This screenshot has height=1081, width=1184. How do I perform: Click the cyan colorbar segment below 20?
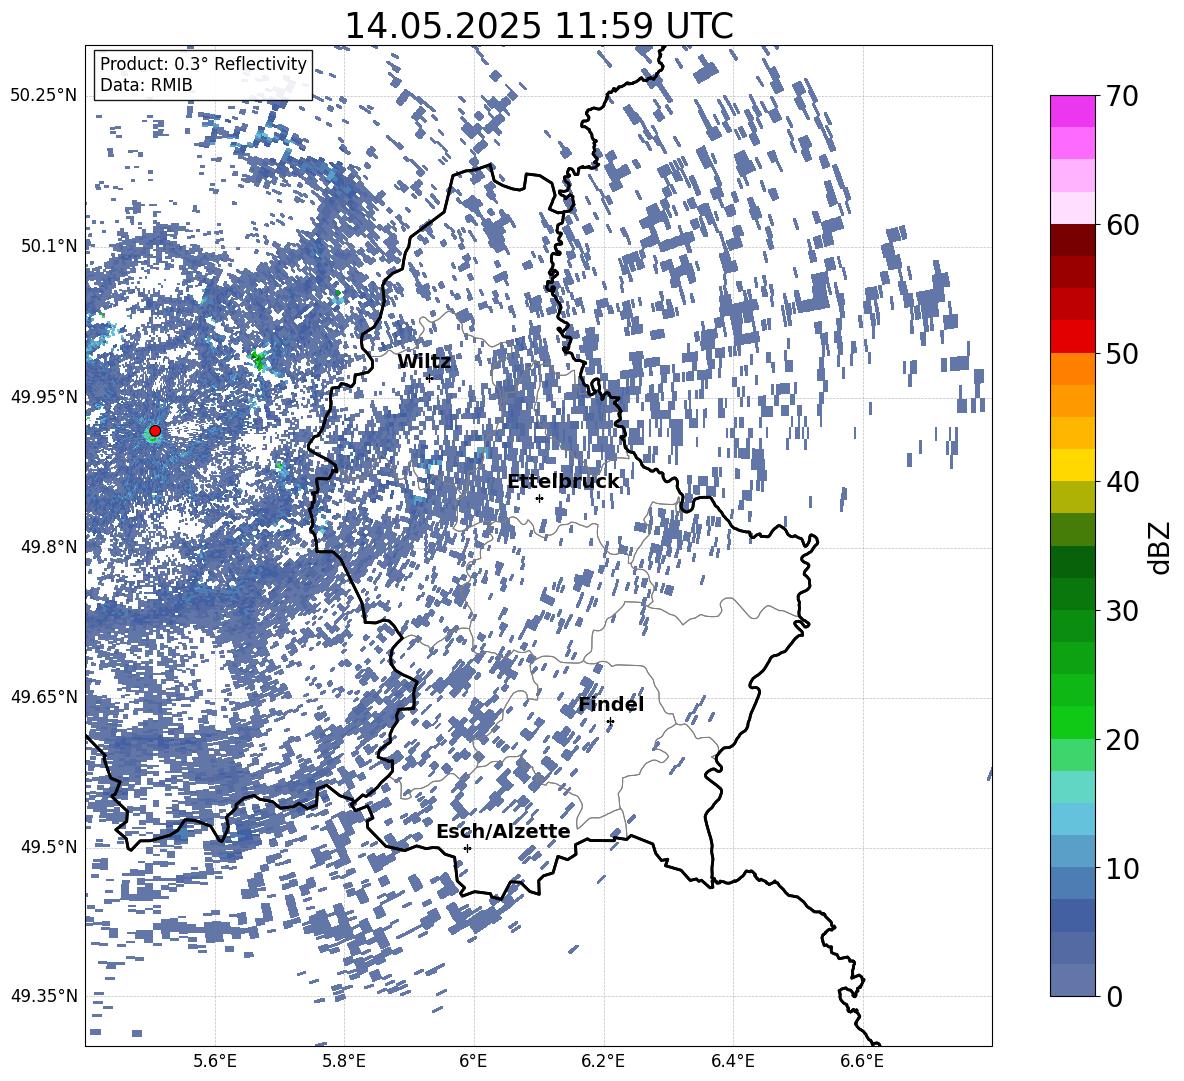pos(1072,787)
